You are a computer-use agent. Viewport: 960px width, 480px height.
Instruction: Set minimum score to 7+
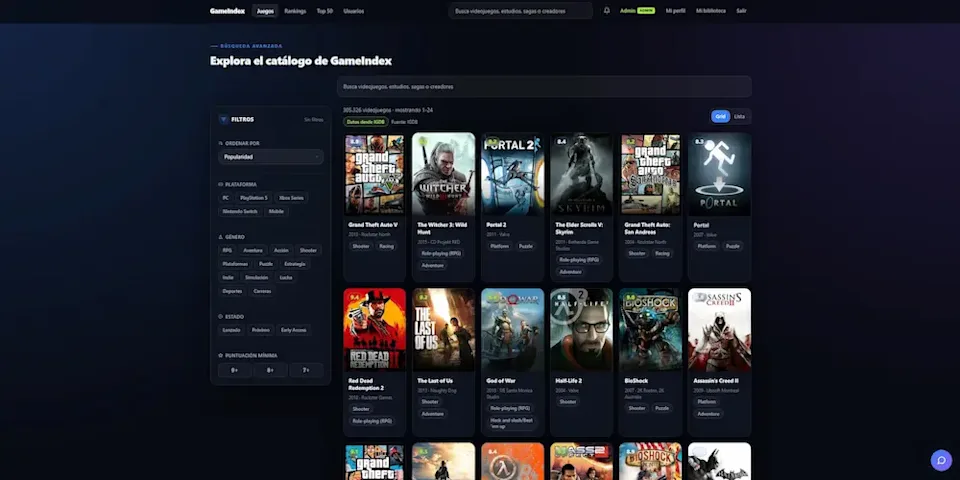(x=306, y=370)
